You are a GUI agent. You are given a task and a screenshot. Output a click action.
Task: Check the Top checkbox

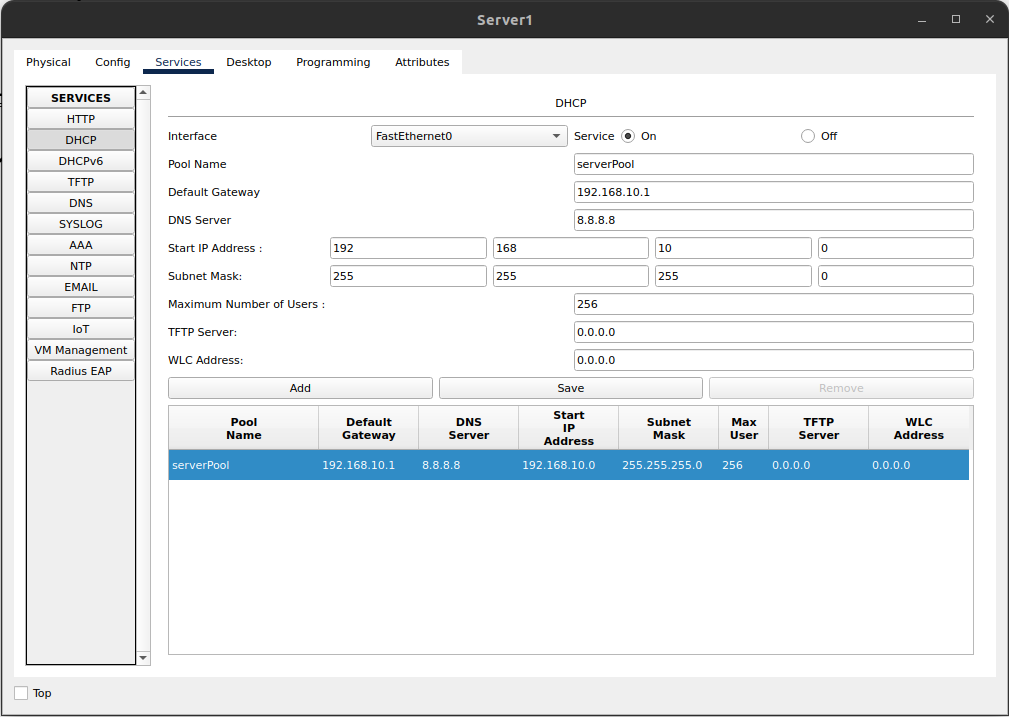pyautogui.click(x=21, y=692)
